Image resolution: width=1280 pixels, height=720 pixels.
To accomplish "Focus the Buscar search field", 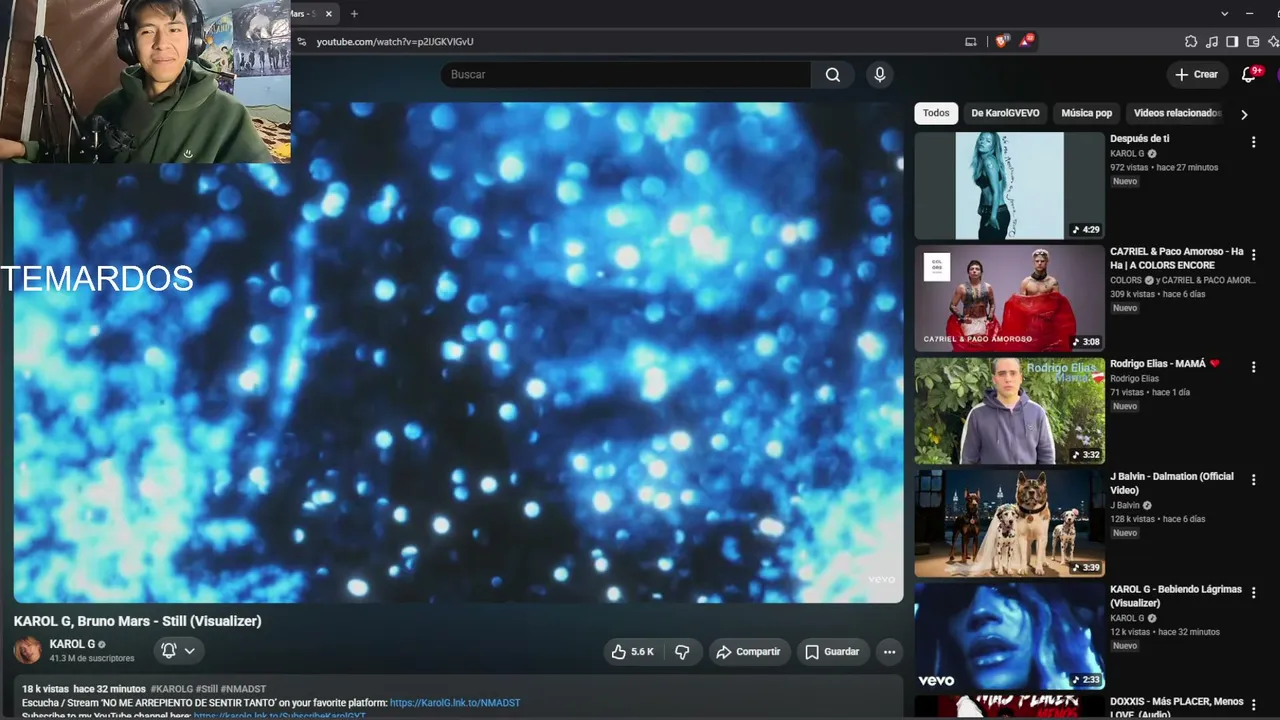I will point(628,74).
